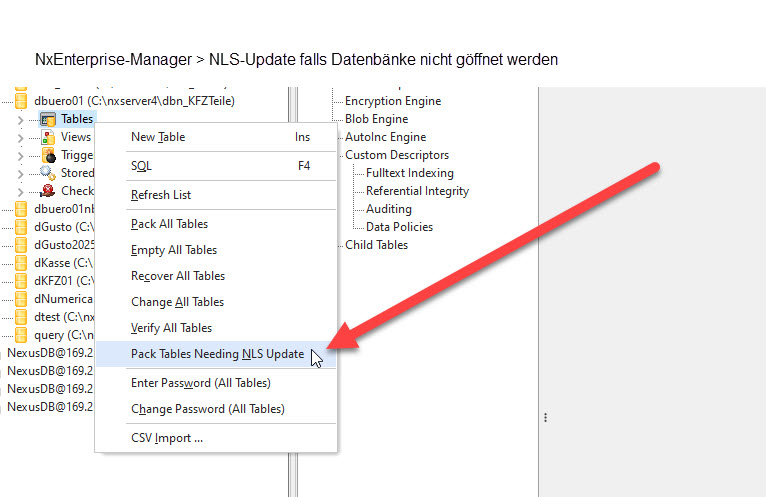Screen dimensions: 766x497
Task: Click the Views node icon
Action: (48, 137)
